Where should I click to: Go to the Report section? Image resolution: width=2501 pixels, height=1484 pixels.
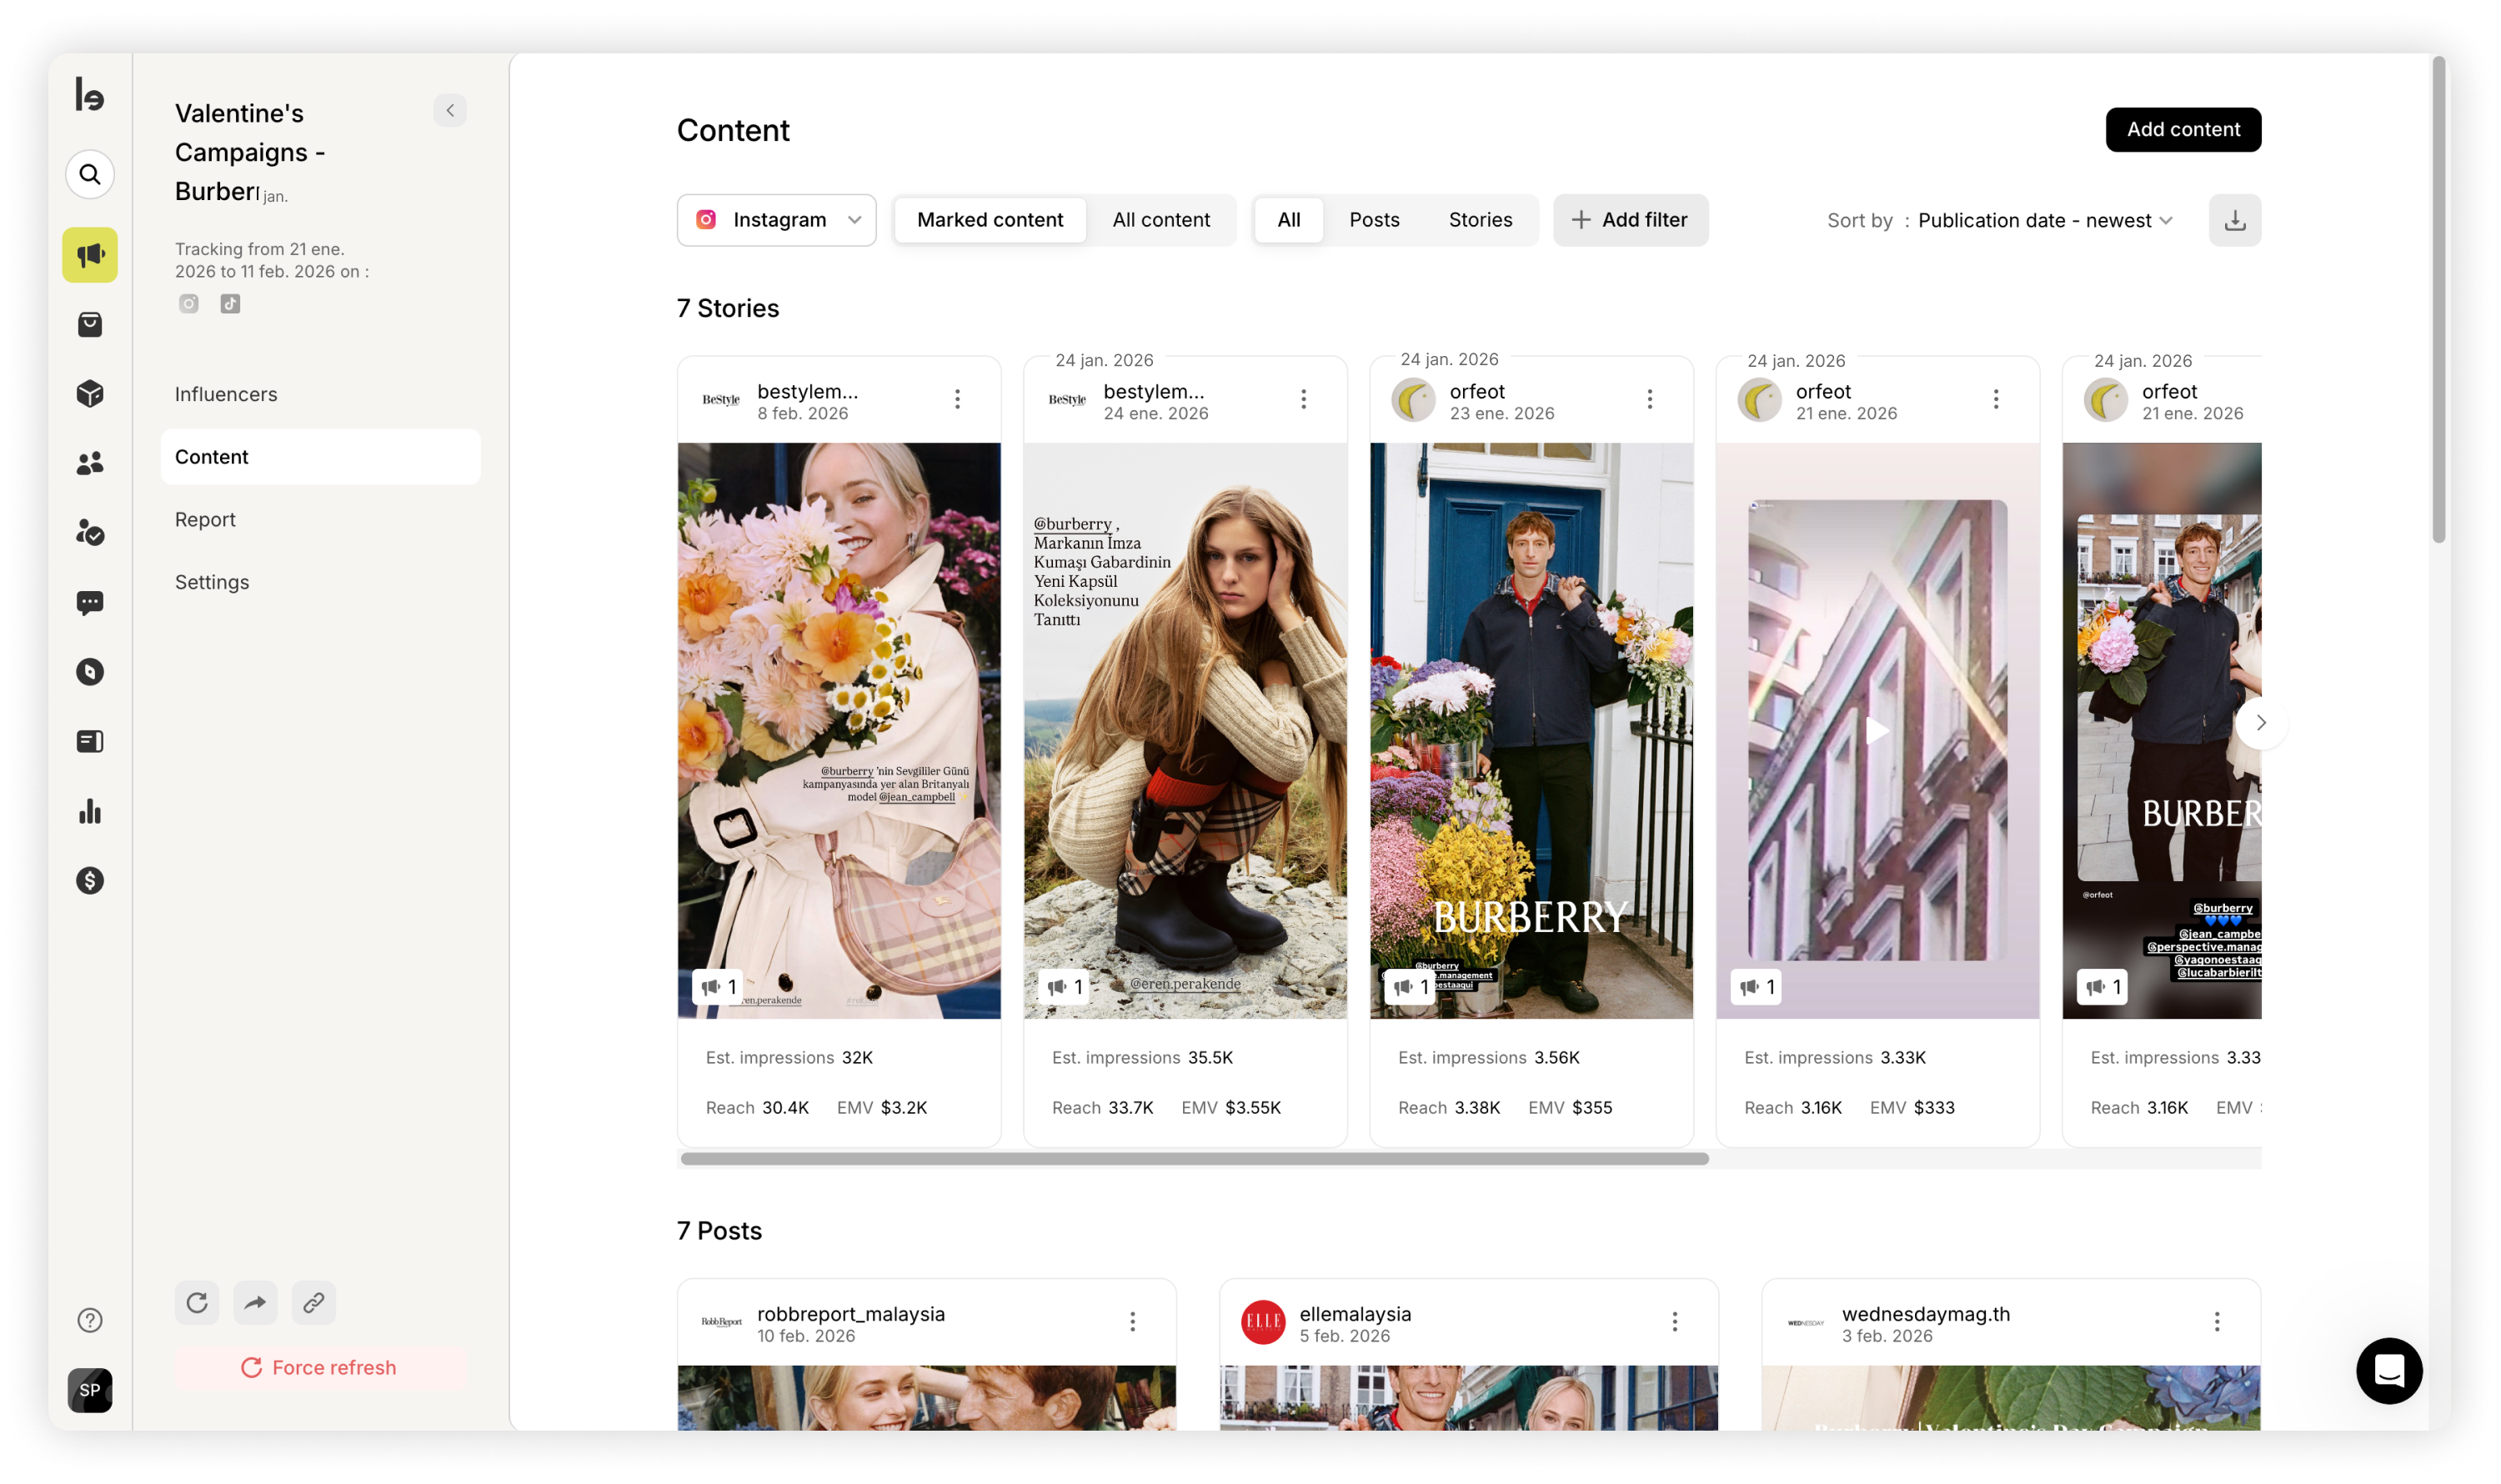pos(205,520)
